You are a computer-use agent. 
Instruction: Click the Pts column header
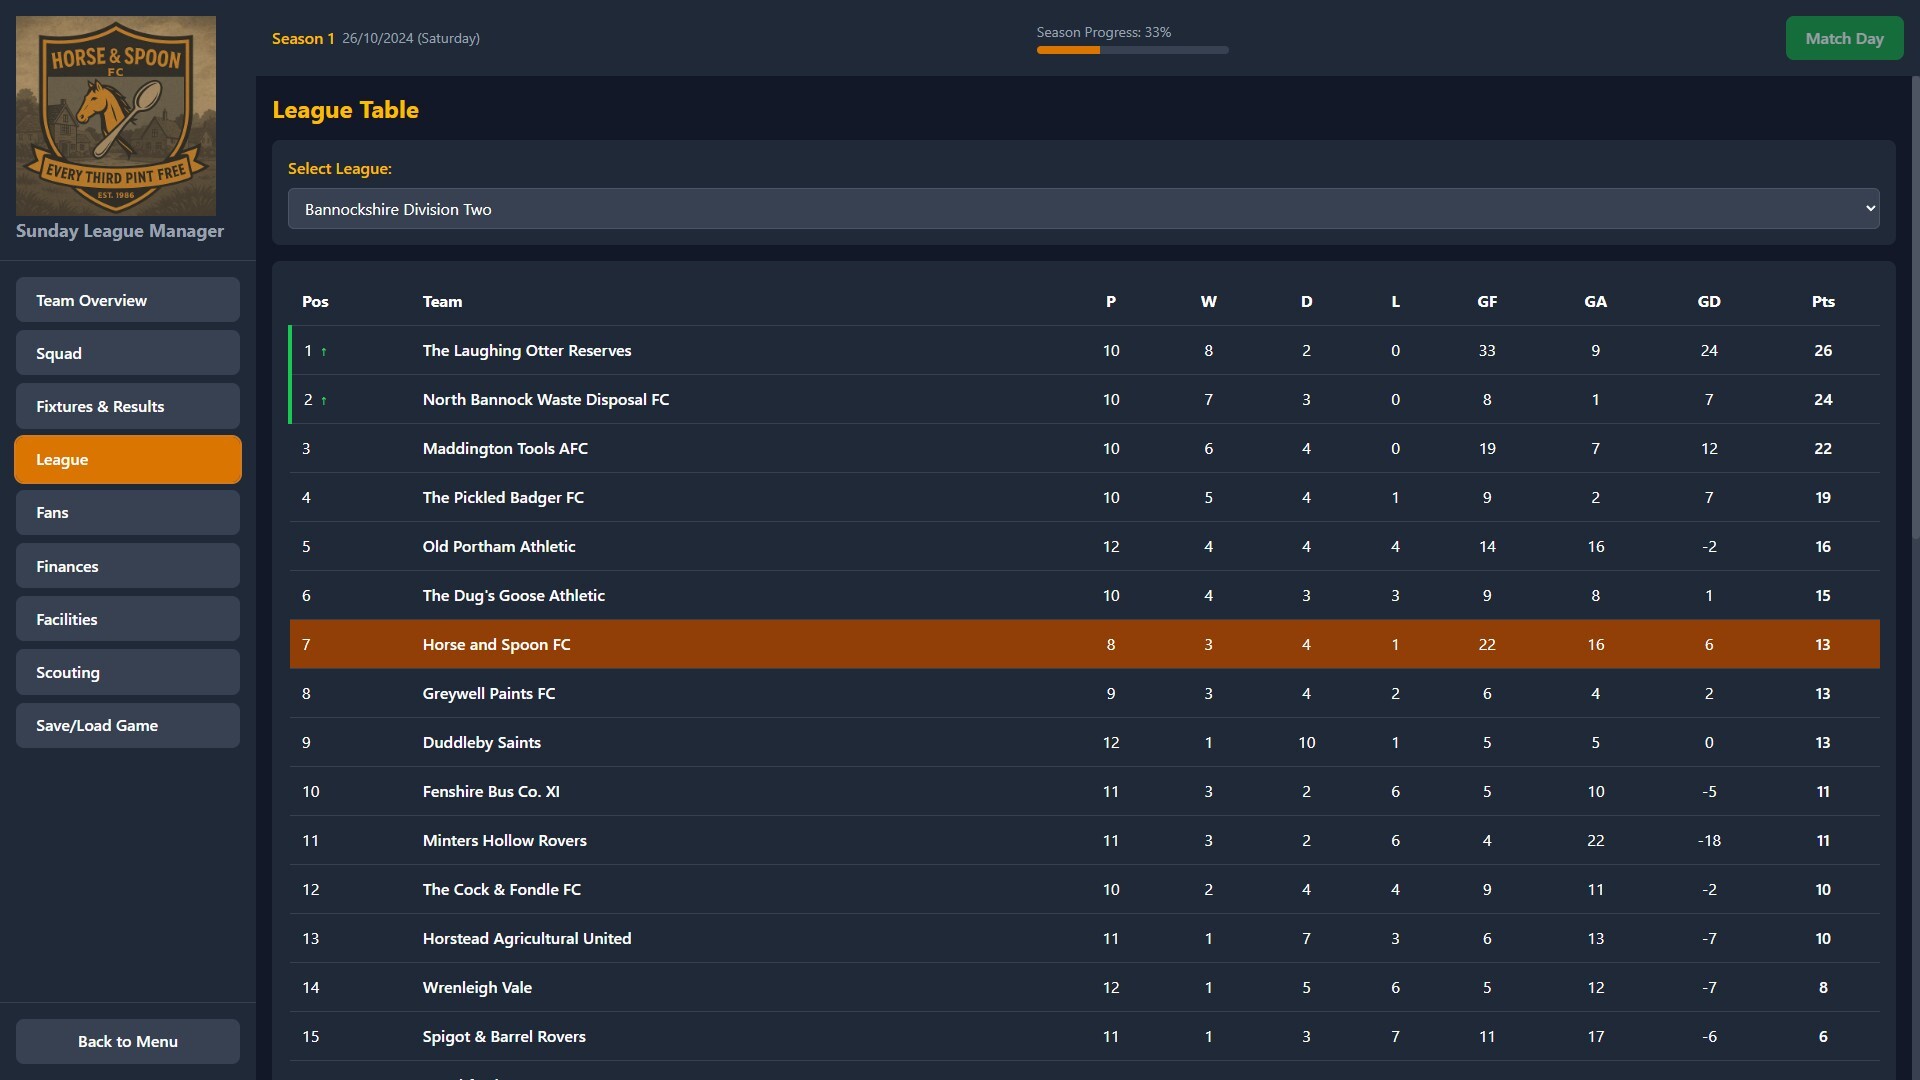[1823, 301]
